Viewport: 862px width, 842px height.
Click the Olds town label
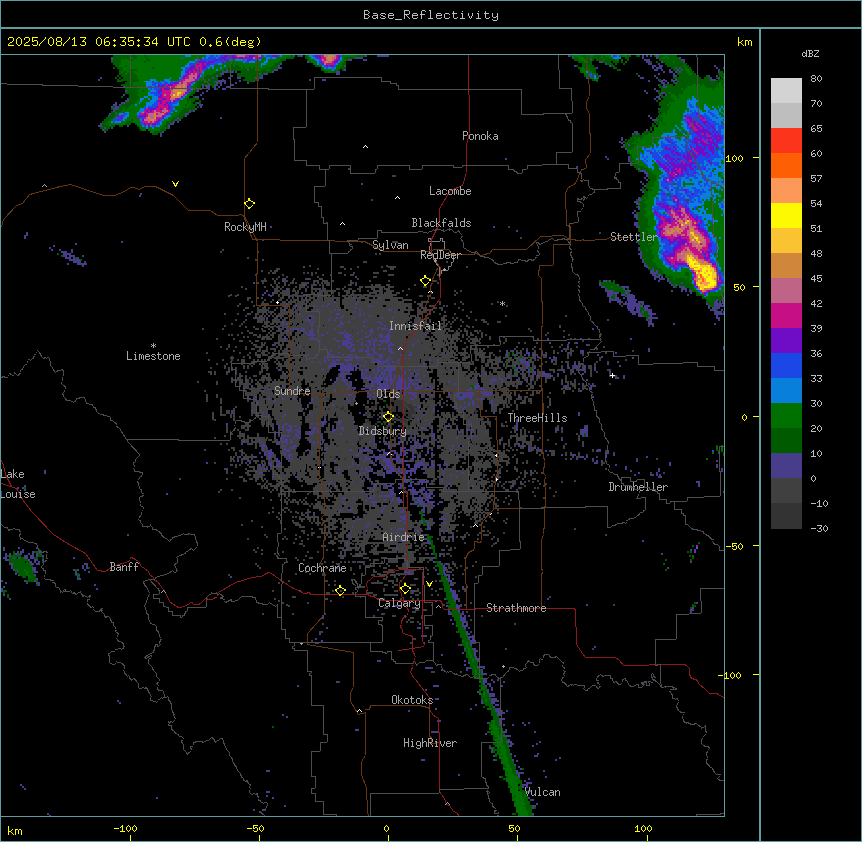tap(388, 394)
